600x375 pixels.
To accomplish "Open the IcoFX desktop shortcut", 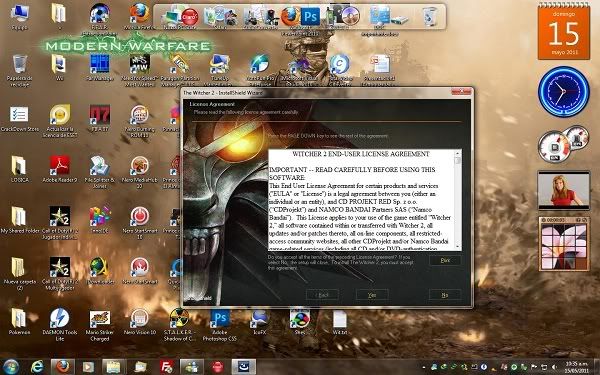I will point(259,321).
